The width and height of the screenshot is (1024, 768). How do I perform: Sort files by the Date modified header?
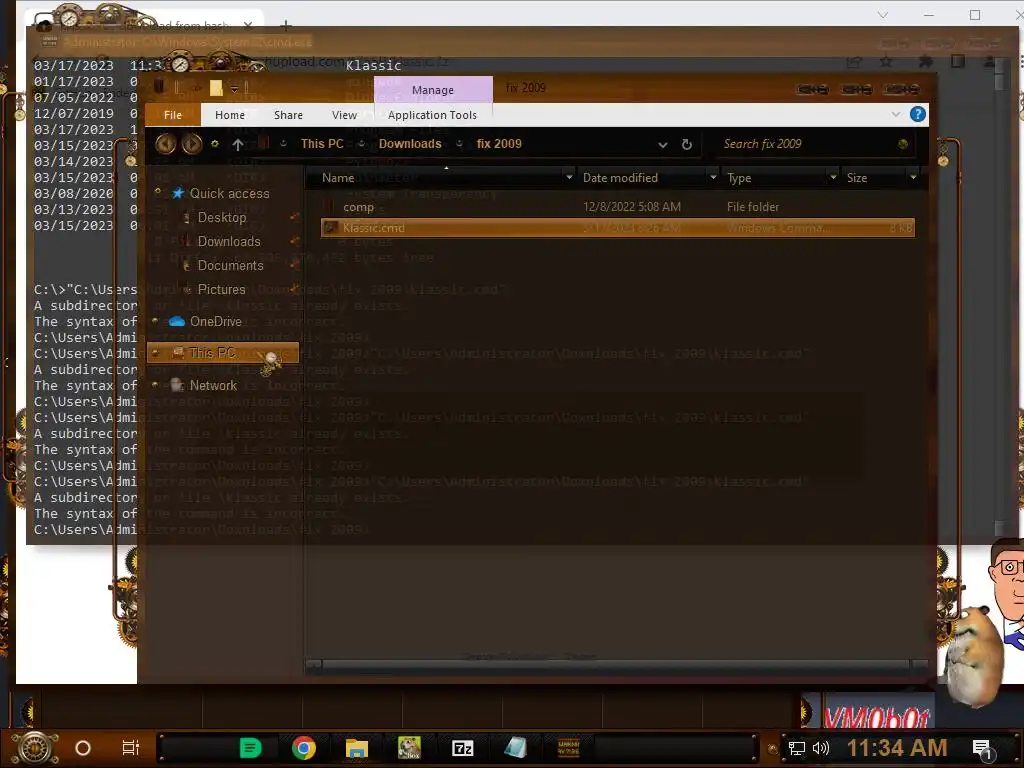[x=643, y=178]
